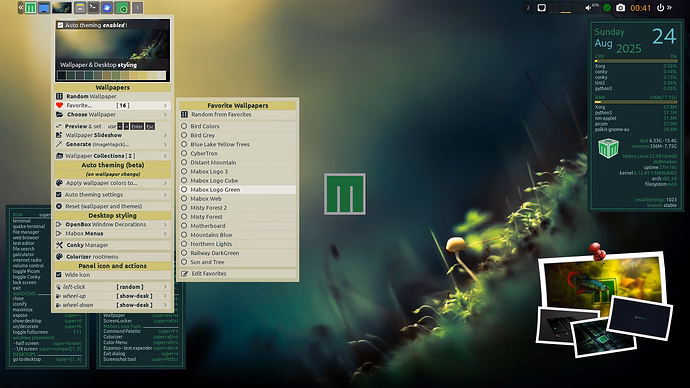Open the blue web browser panel icon
The image size is (690, 388).
point(107,7)
